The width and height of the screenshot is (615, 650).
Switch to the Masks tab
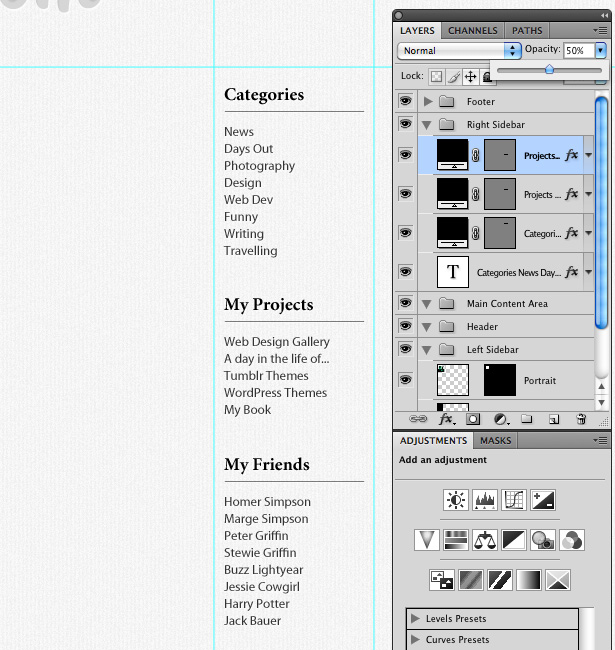[x=496, y=441]
